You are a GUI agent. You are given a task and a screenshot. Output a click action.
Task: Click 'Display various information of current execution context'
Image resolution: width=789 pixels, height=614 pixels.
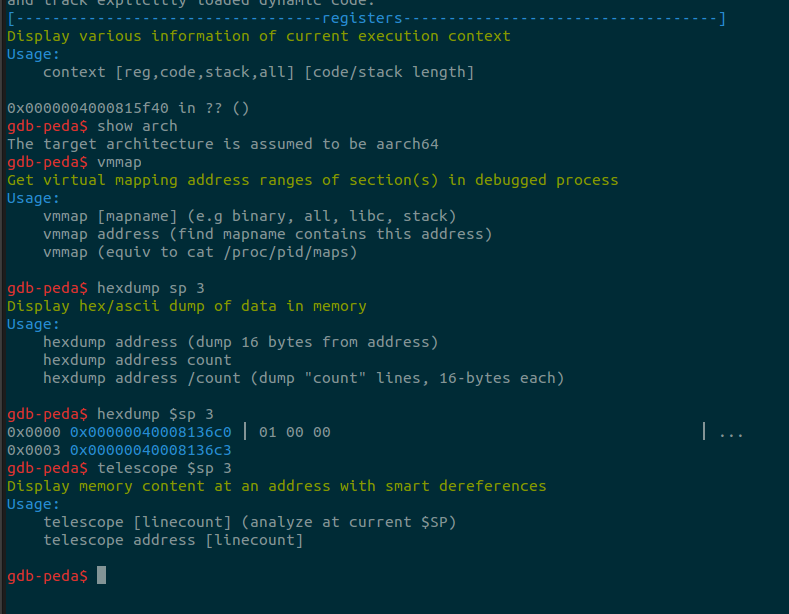click(x=258, y=36)
